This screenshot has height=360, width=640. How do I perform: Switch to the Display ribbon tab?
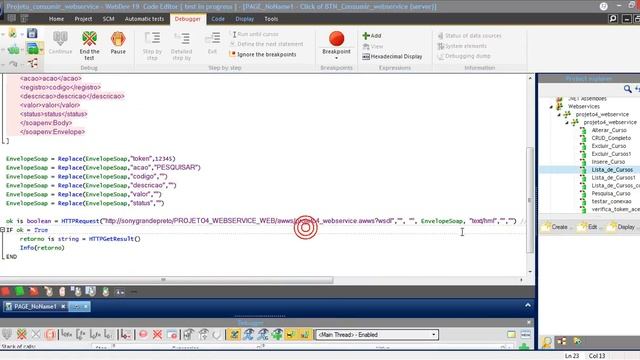pos(244,19)
